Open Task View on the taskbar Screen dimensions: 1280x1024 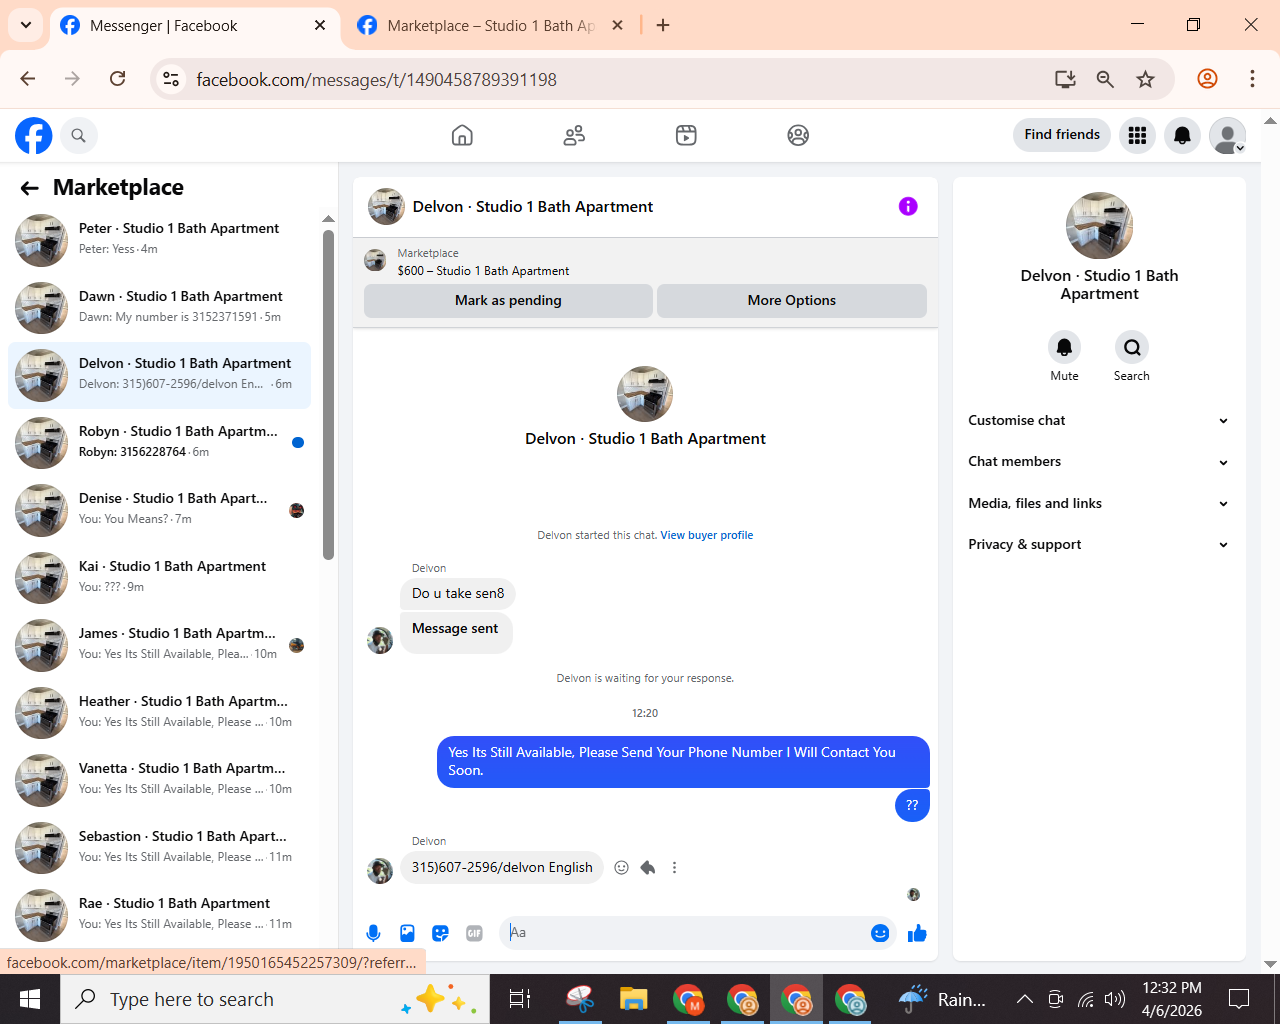520,999
